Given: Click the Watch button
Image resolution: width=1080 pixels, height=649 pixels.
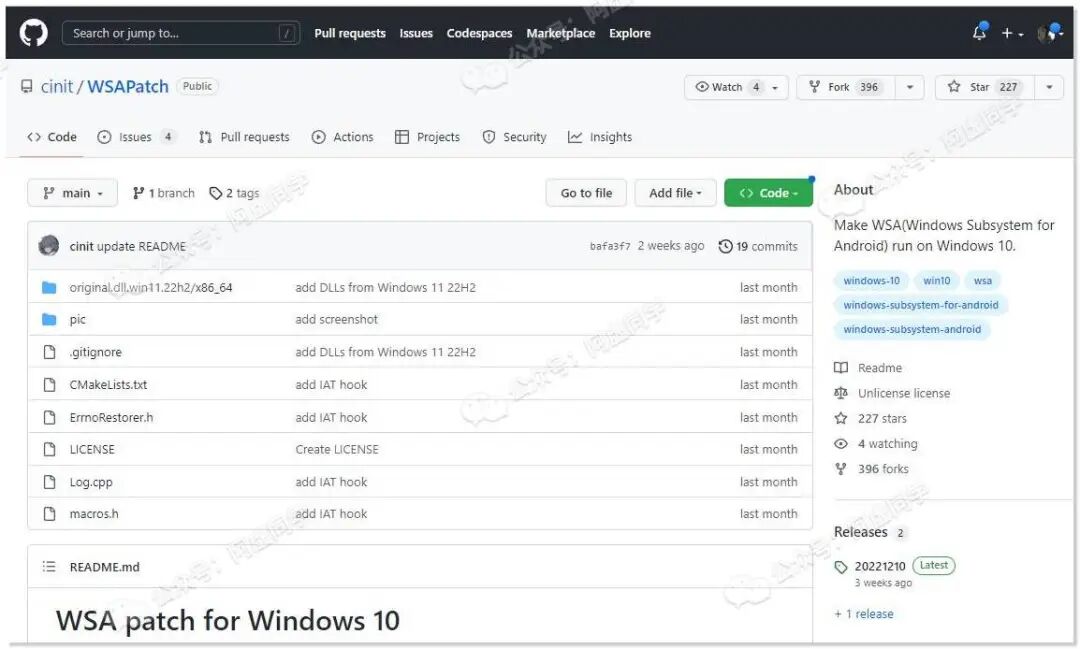Looking at the screenshot, I should (736, 87).
